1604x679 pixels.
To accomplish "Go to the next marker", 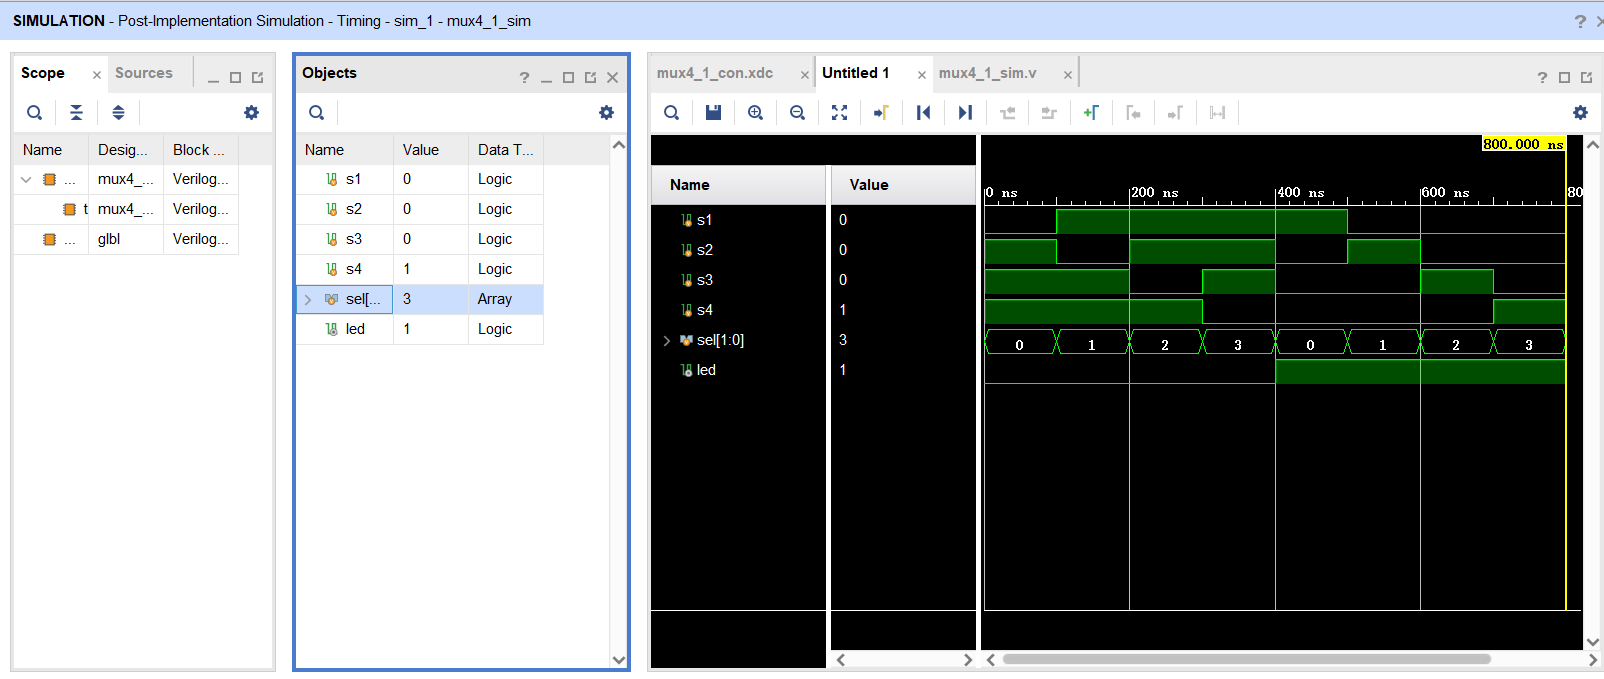I will click(x=1175, y=113).
